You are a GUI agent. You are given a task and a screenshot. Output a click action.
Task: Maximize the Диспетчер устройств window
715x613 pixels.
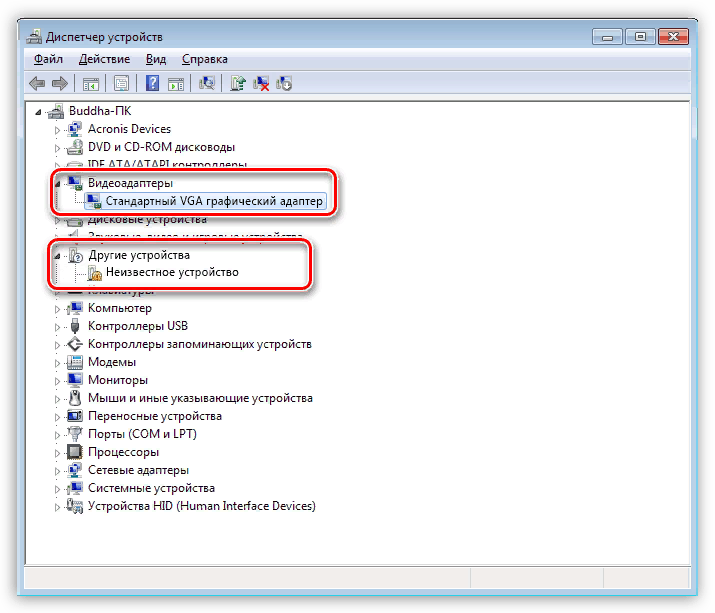640,36
